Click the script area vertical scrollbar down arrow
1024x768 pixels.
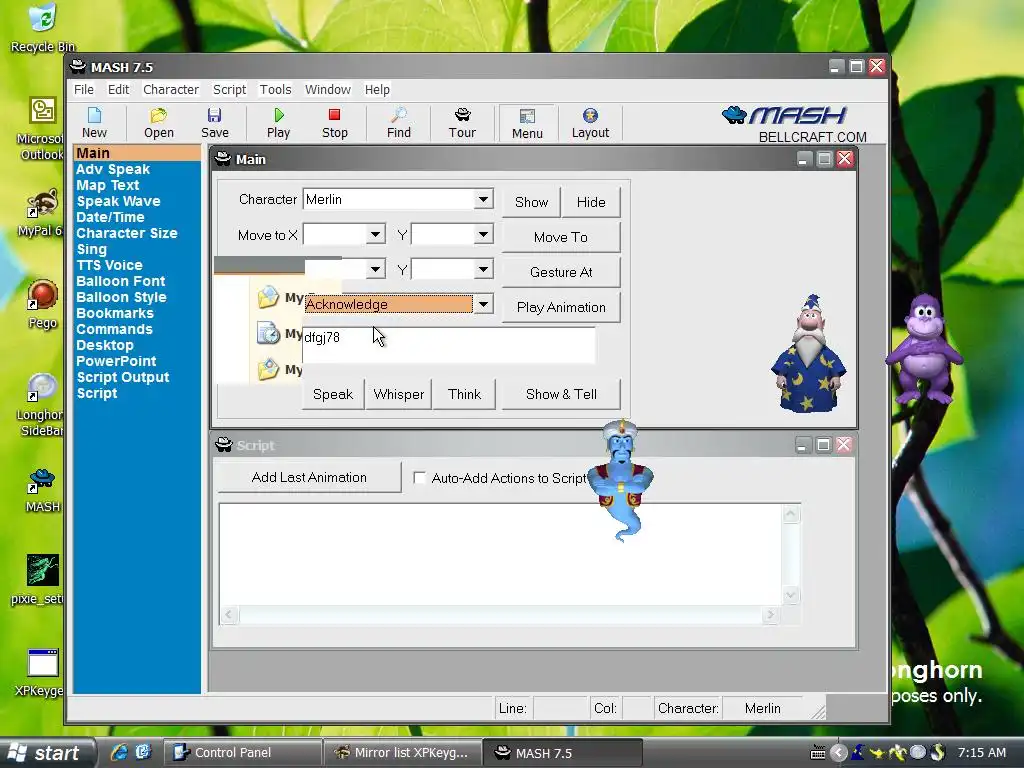tap(791, 595)
